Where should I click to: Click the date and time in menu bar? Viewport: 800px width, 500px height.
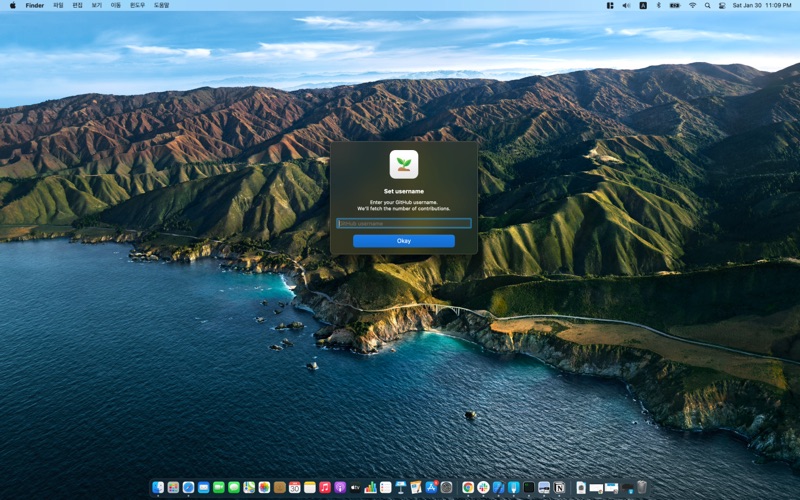coord(761,5)
